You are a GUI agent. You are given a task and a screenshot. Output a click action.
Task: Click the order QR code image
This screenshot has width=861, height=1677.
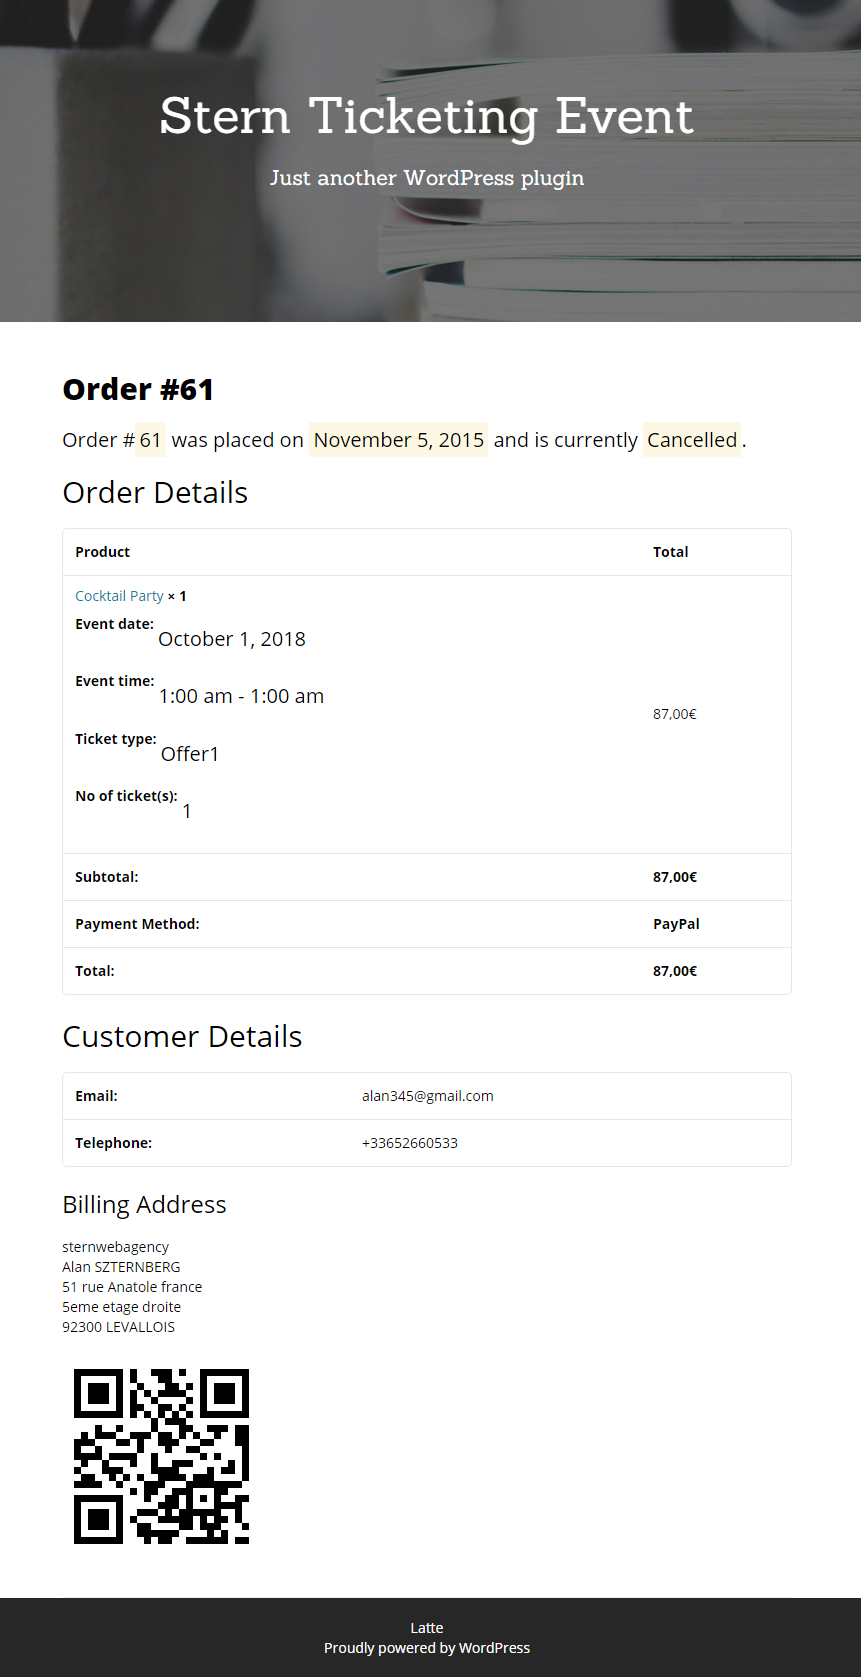[x=161, y=1456]
